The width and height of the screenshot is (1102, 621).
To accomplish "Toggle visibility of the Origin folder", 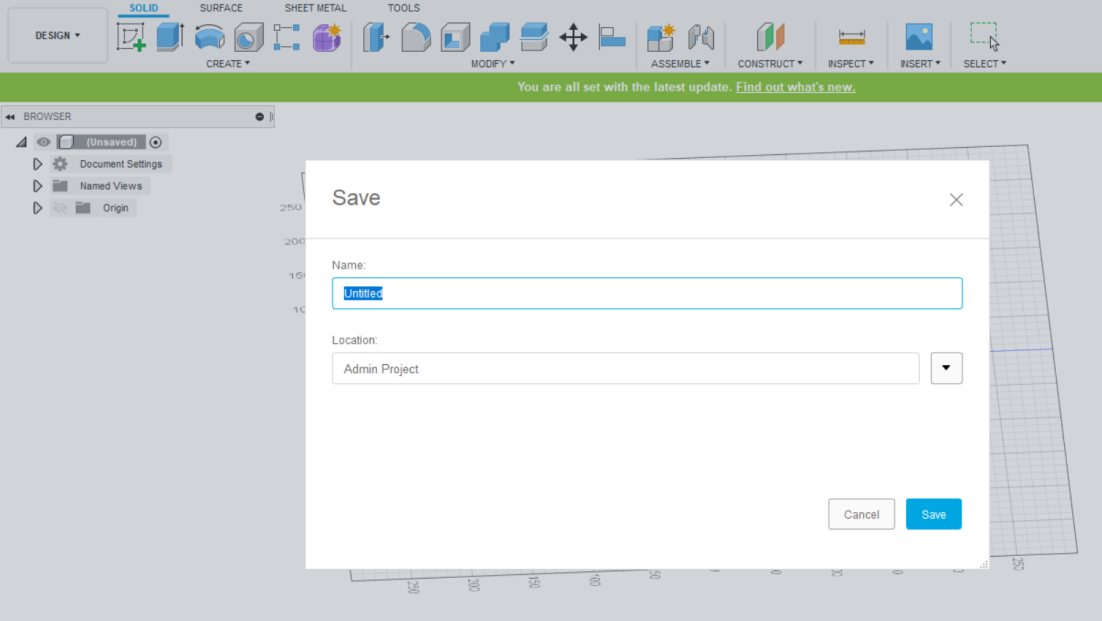I will [60, 208].
